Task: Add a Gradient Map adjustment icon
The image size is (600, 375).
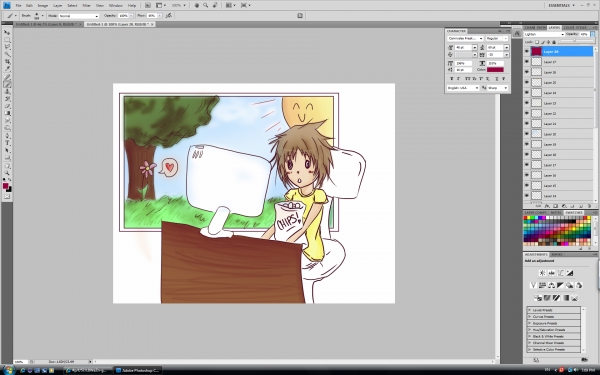Action: click(x=565, y=298)
